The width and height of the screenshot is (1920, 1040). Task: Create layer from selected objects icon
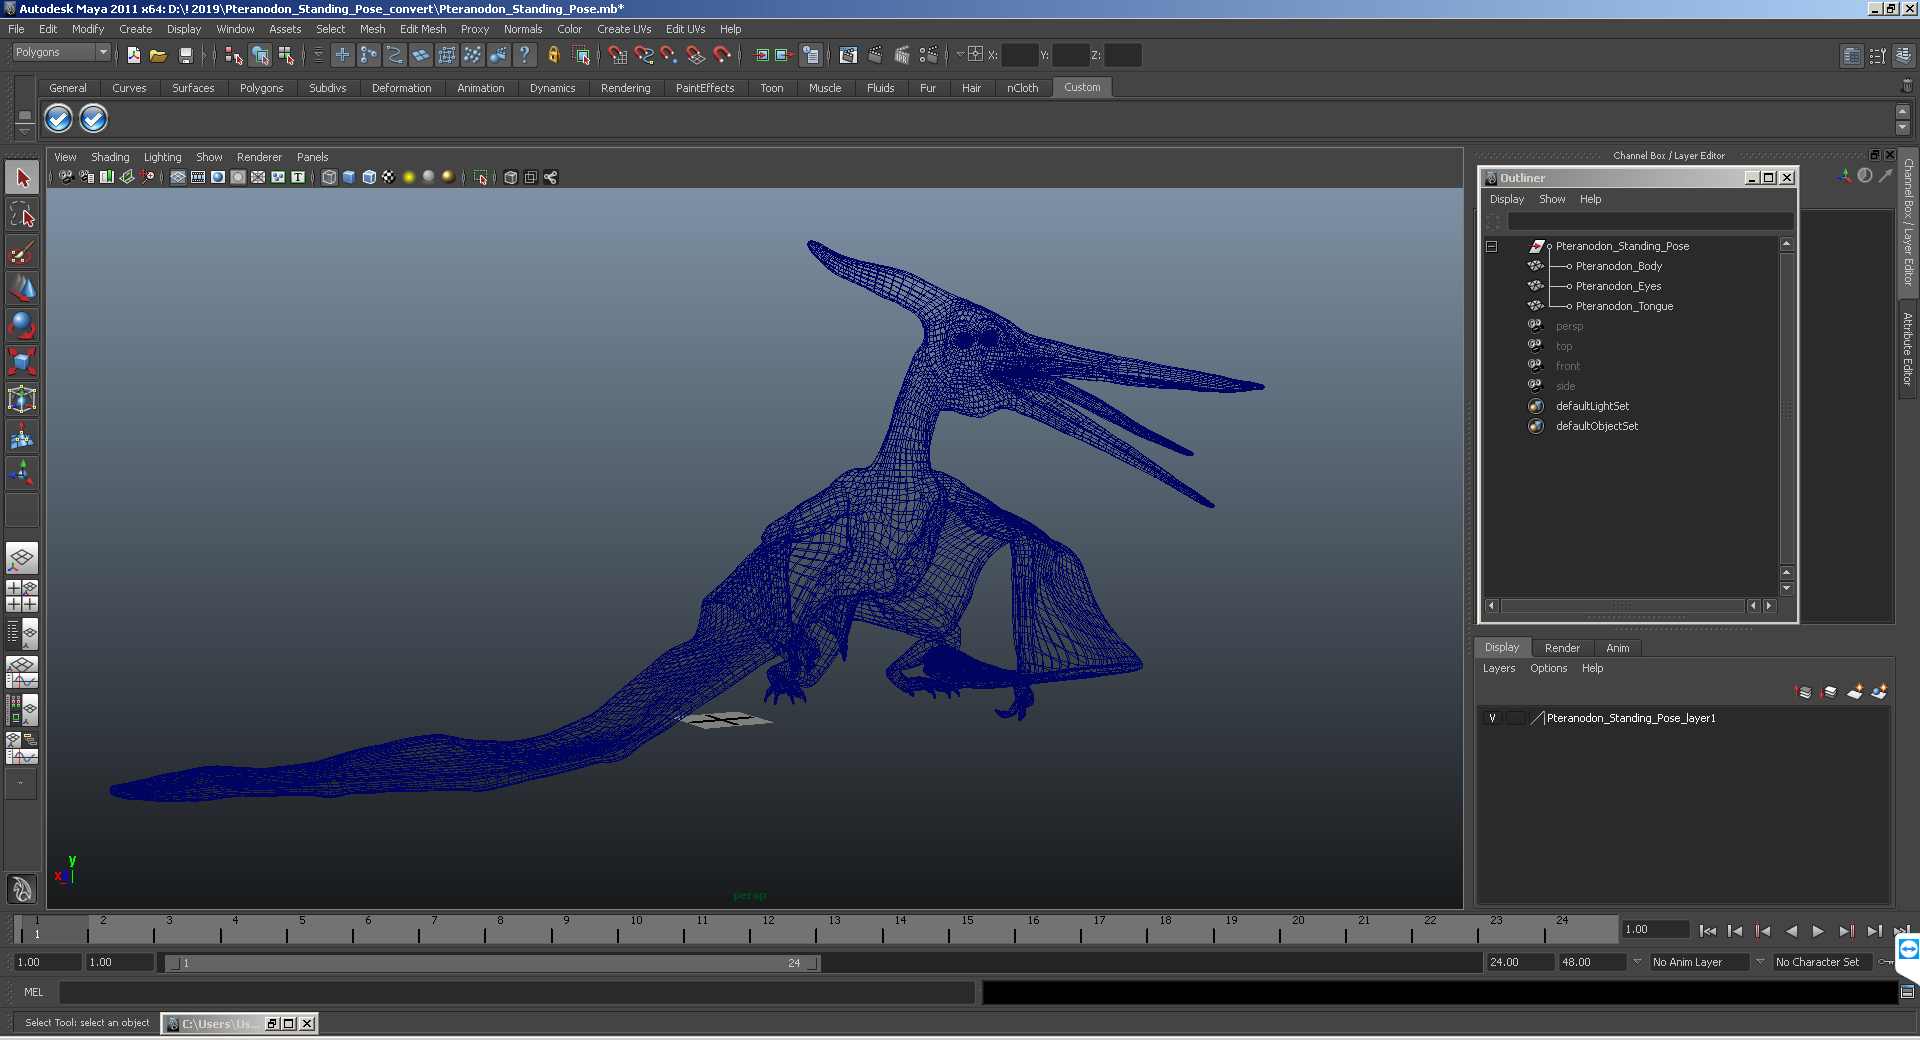click(x=1879, y=691)
